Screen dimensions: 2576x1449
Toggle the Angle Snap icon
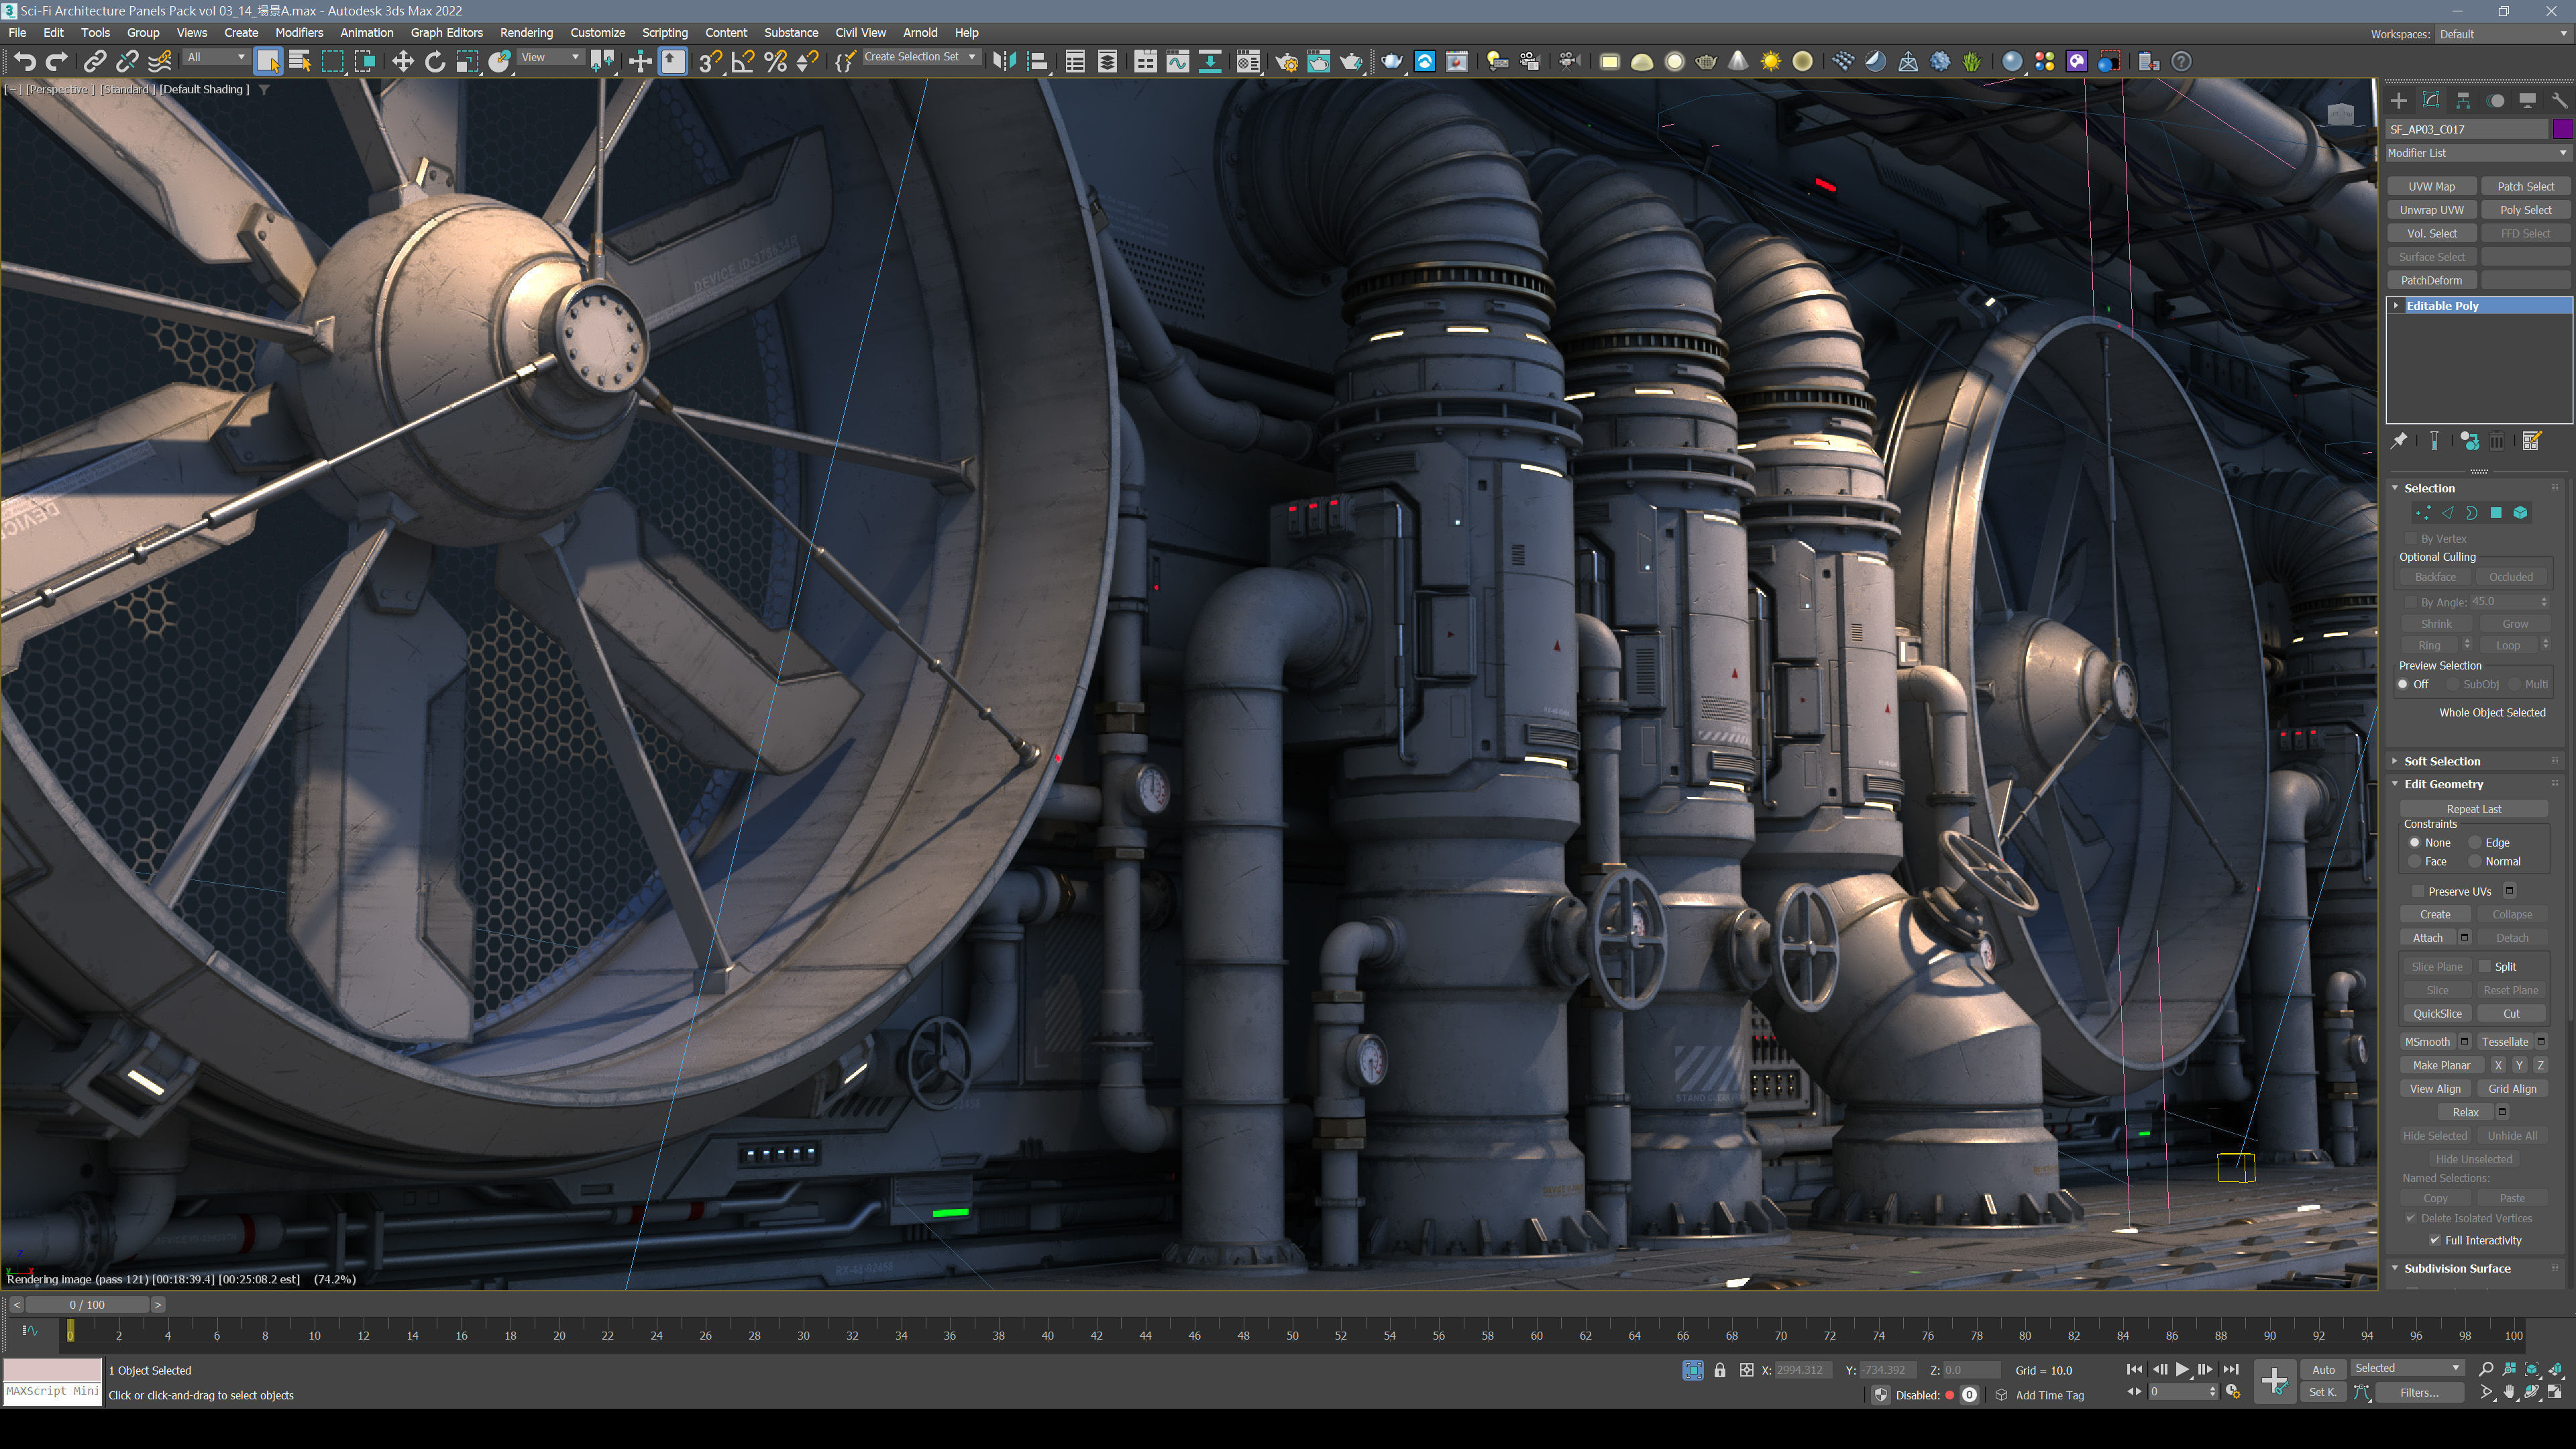(742, 62)
